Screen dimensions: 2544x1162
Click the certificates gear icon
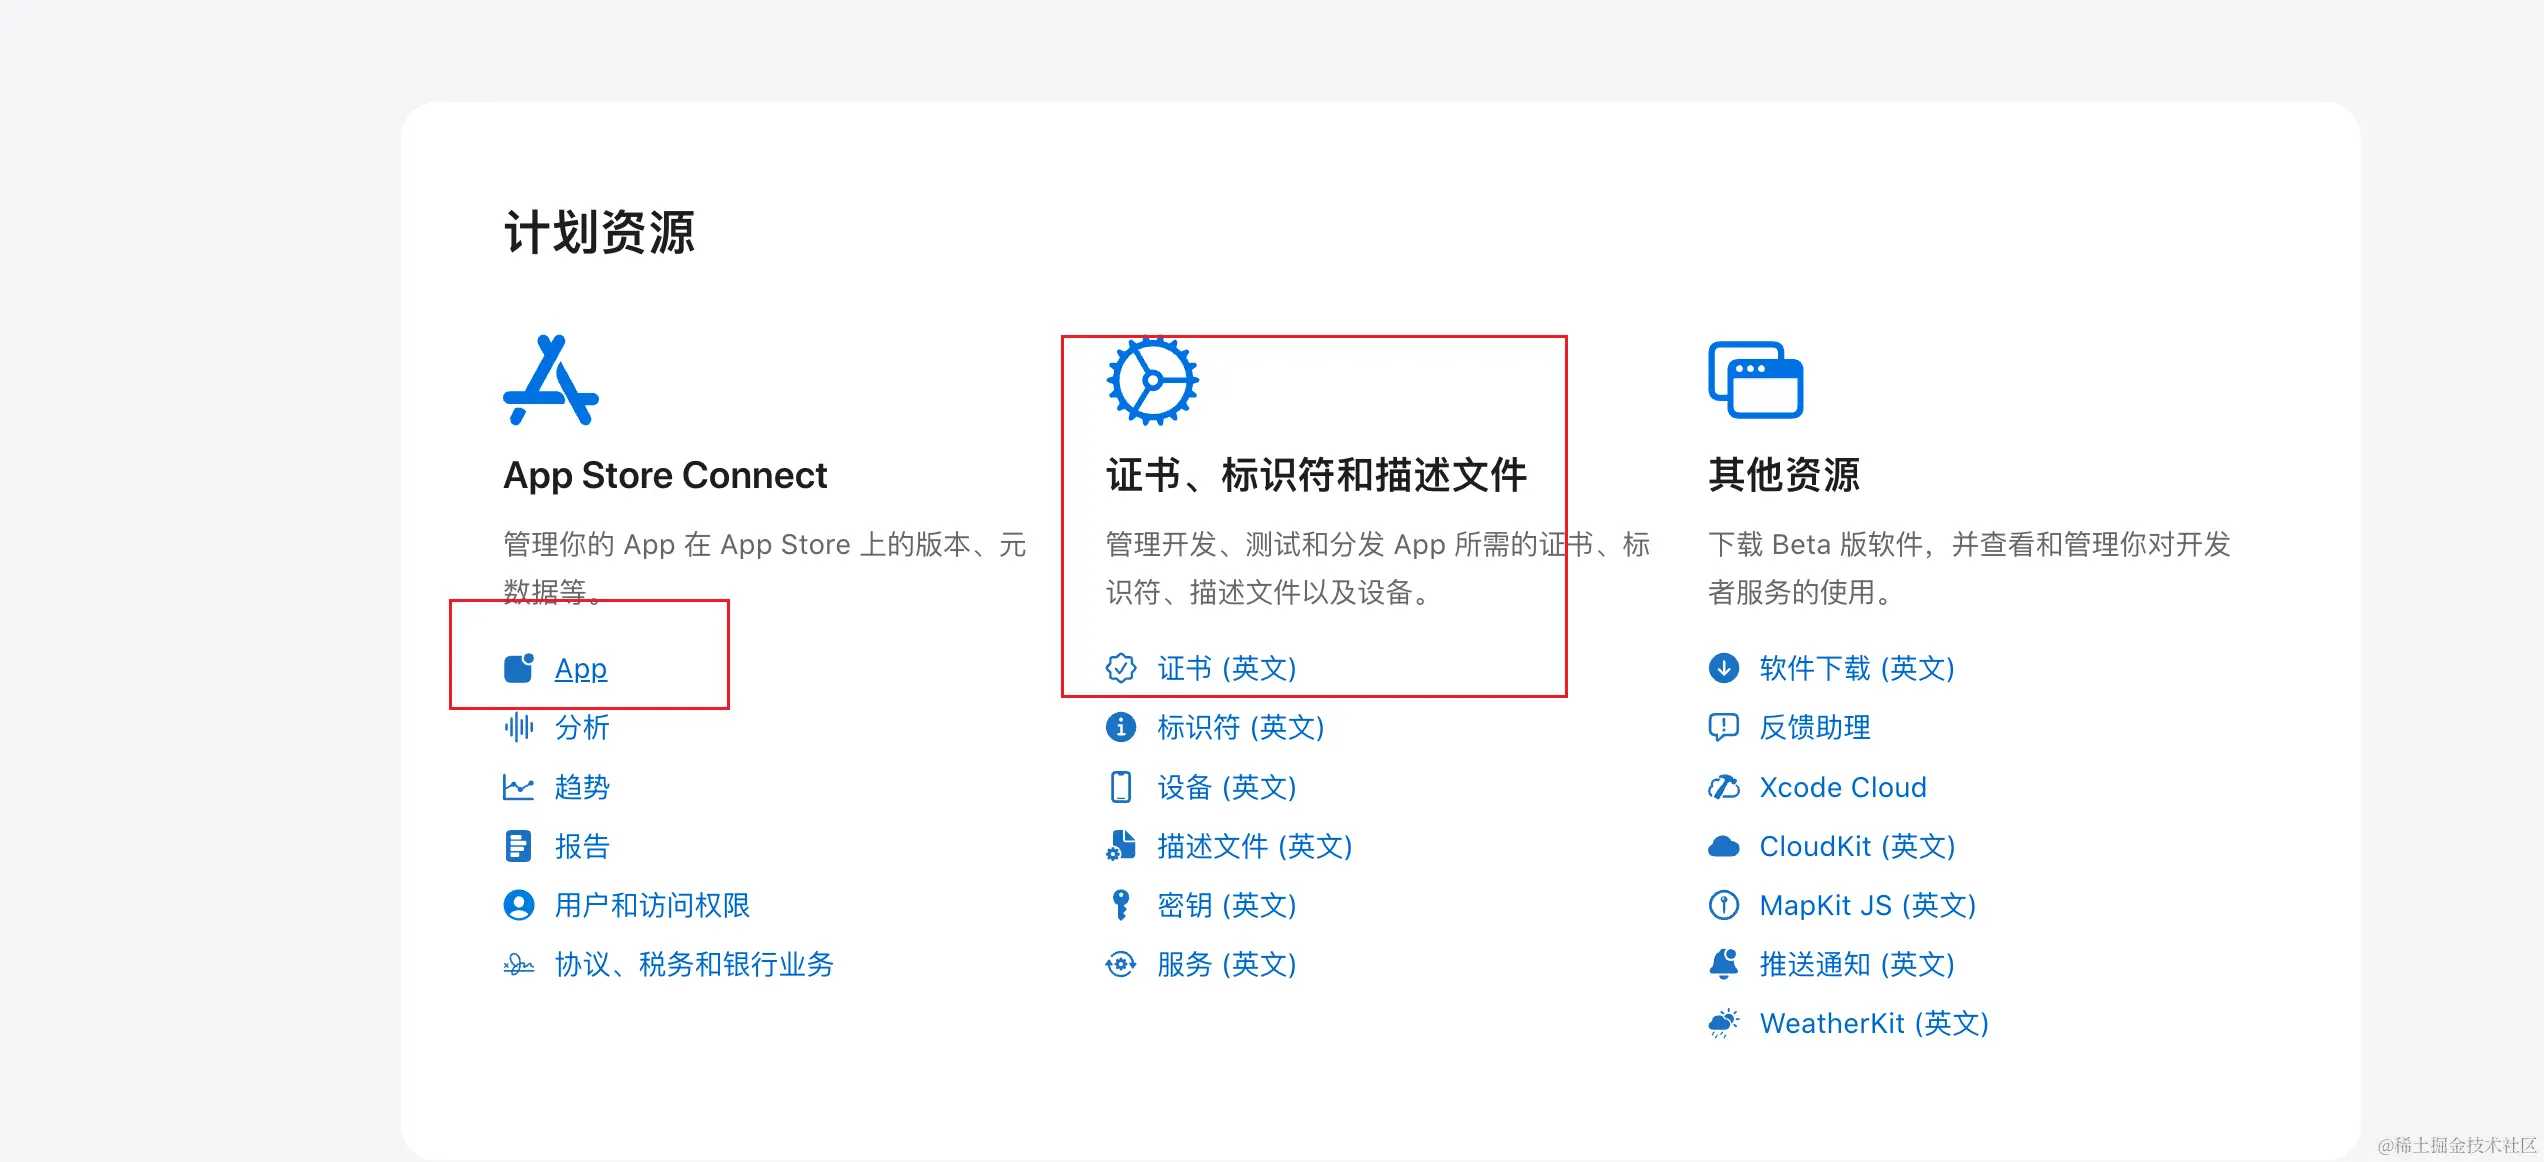click(x=1153, y=381)
